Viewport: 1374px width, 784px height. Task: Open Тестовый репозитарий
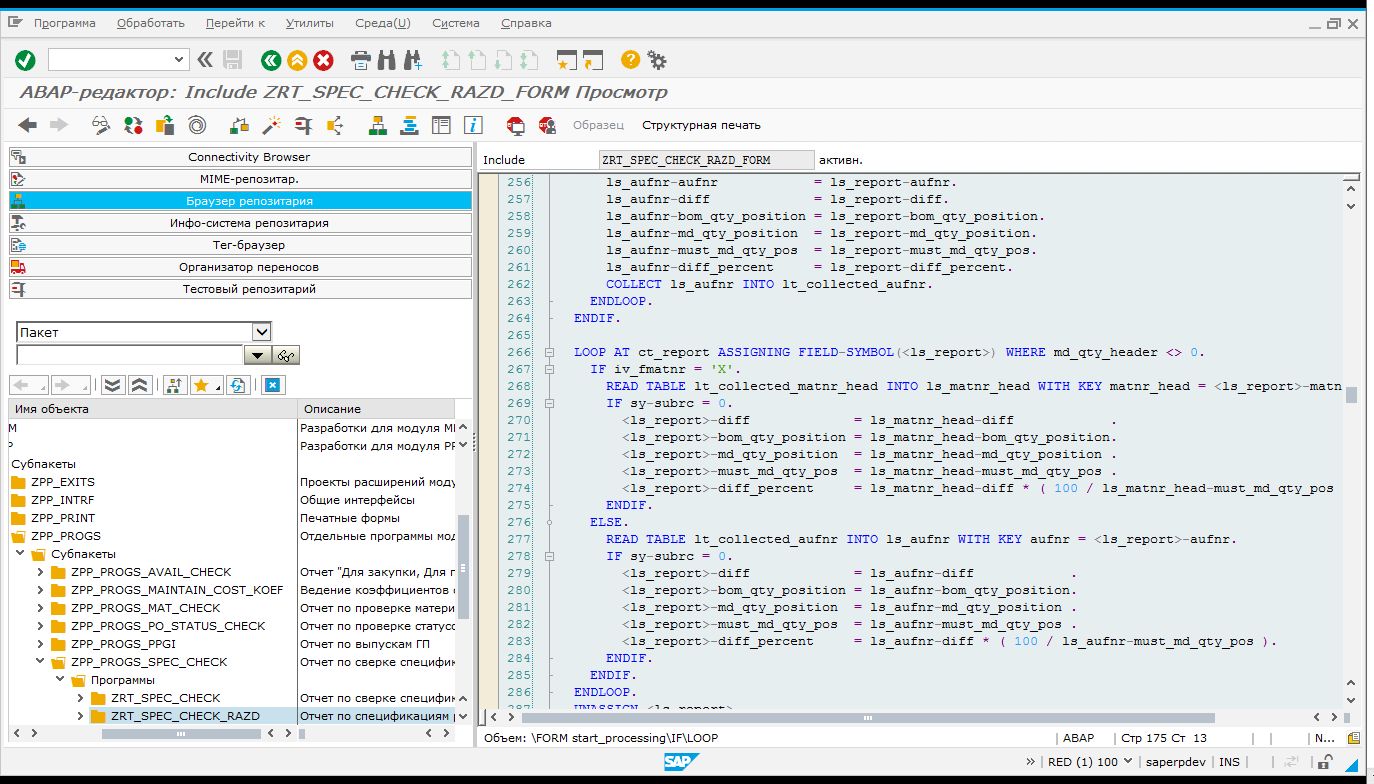240,289
